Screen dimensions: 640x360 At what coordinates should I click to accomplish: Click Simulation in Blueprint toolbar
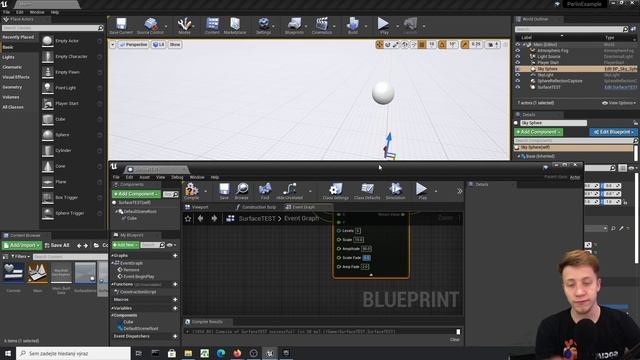coord(396,191)
